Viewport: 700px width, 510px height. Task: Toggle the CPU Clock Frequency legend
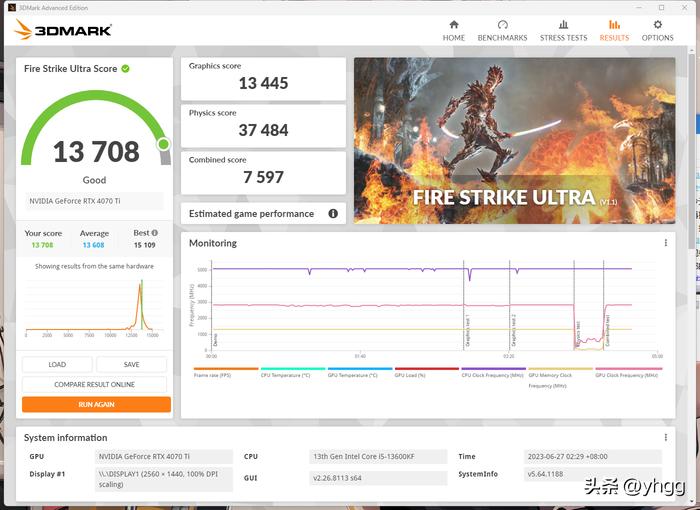pyautogui.click(x=493, y=372)
